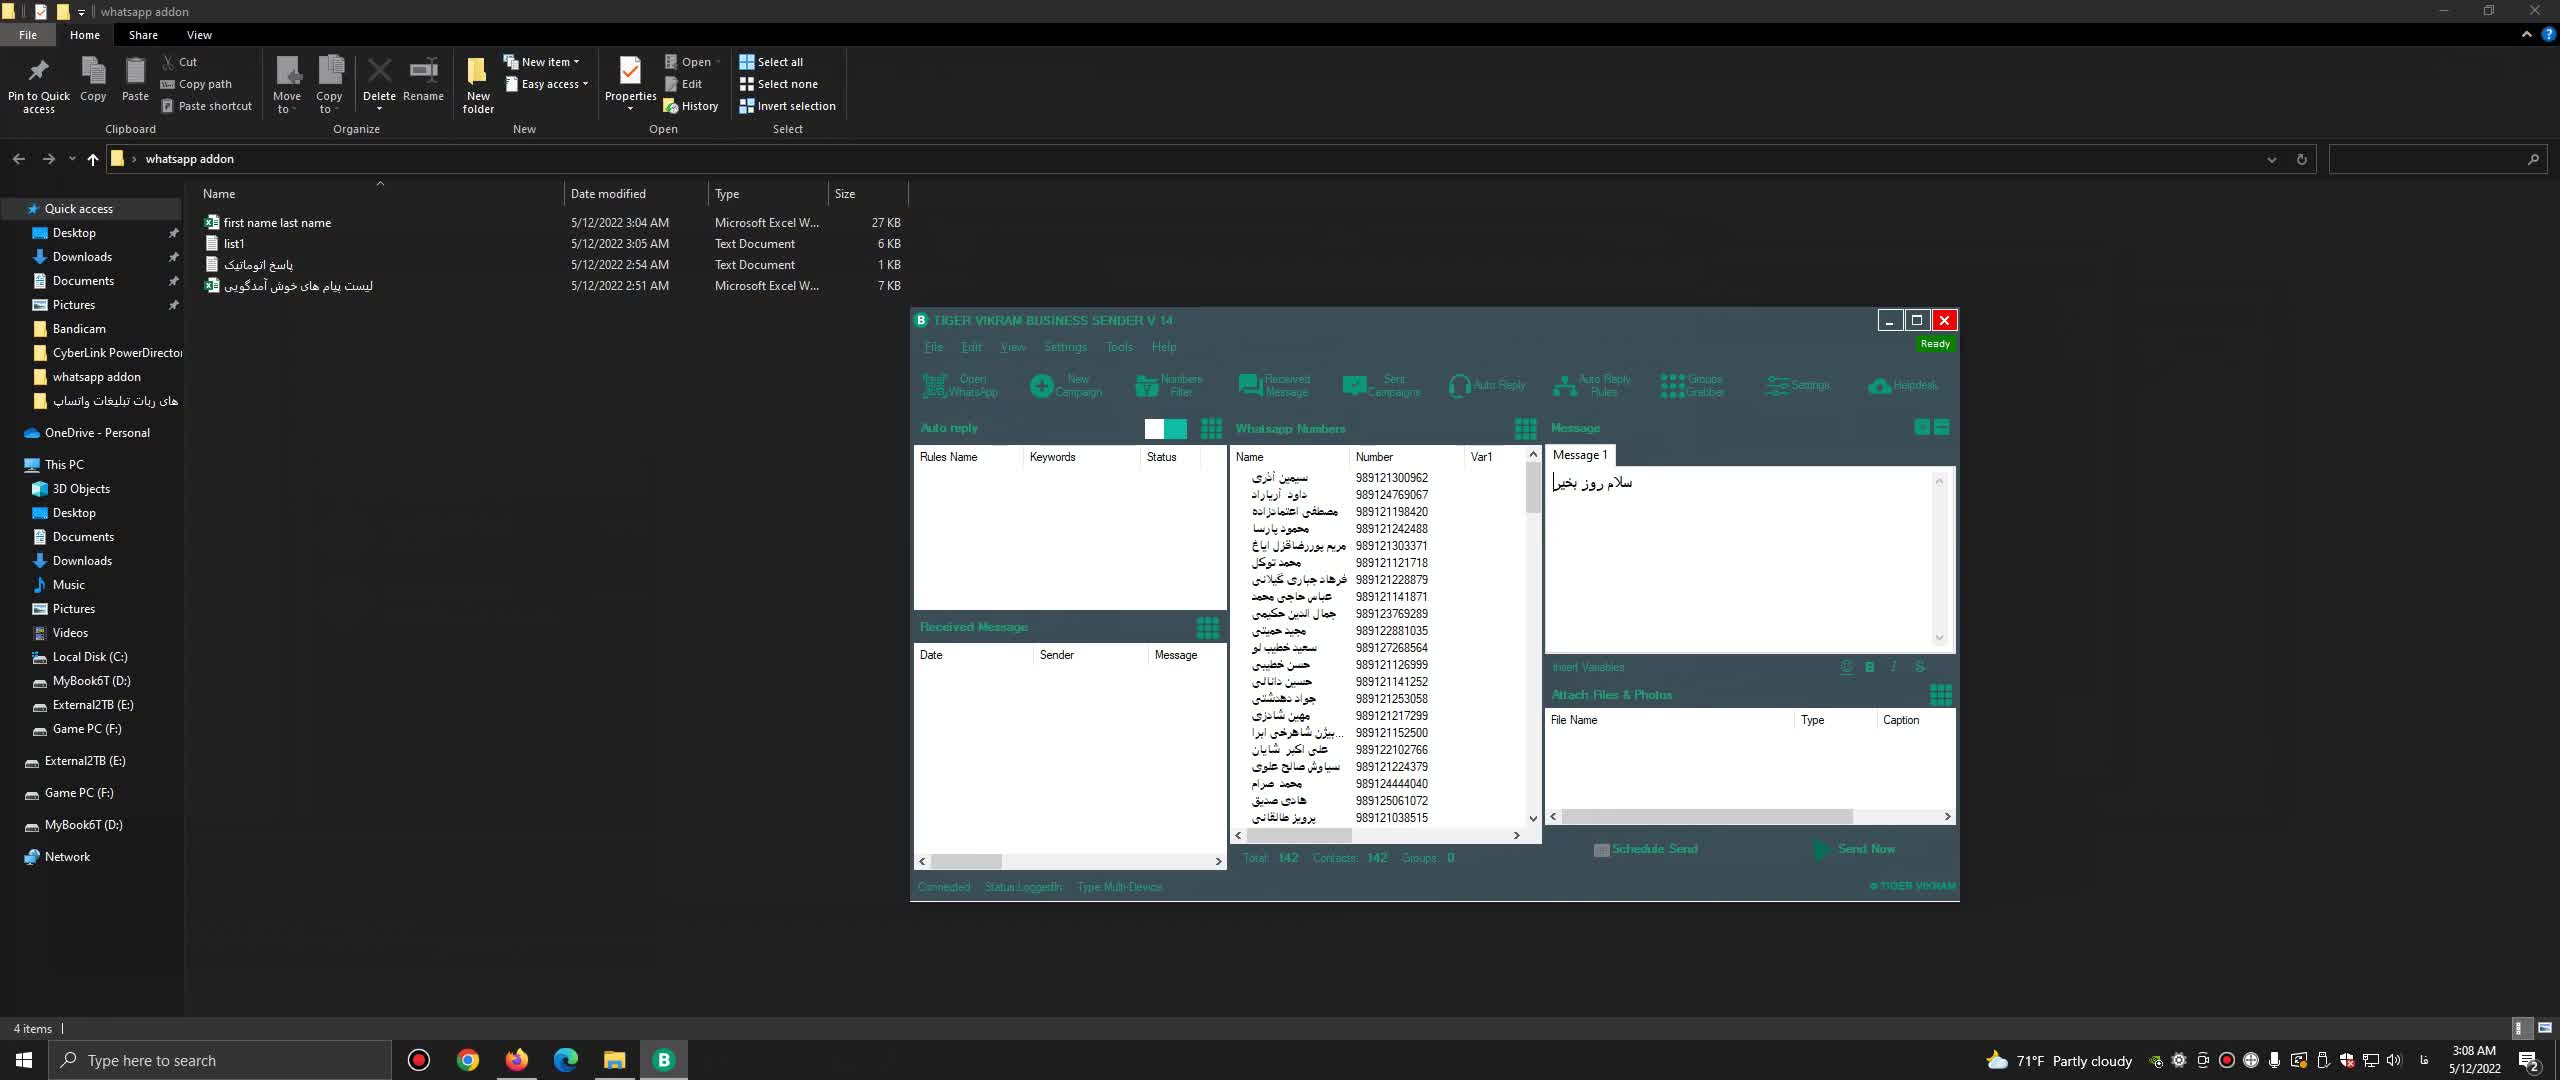Open the Whatsapp Numbers grid menu icon

tap(1525, 429)
